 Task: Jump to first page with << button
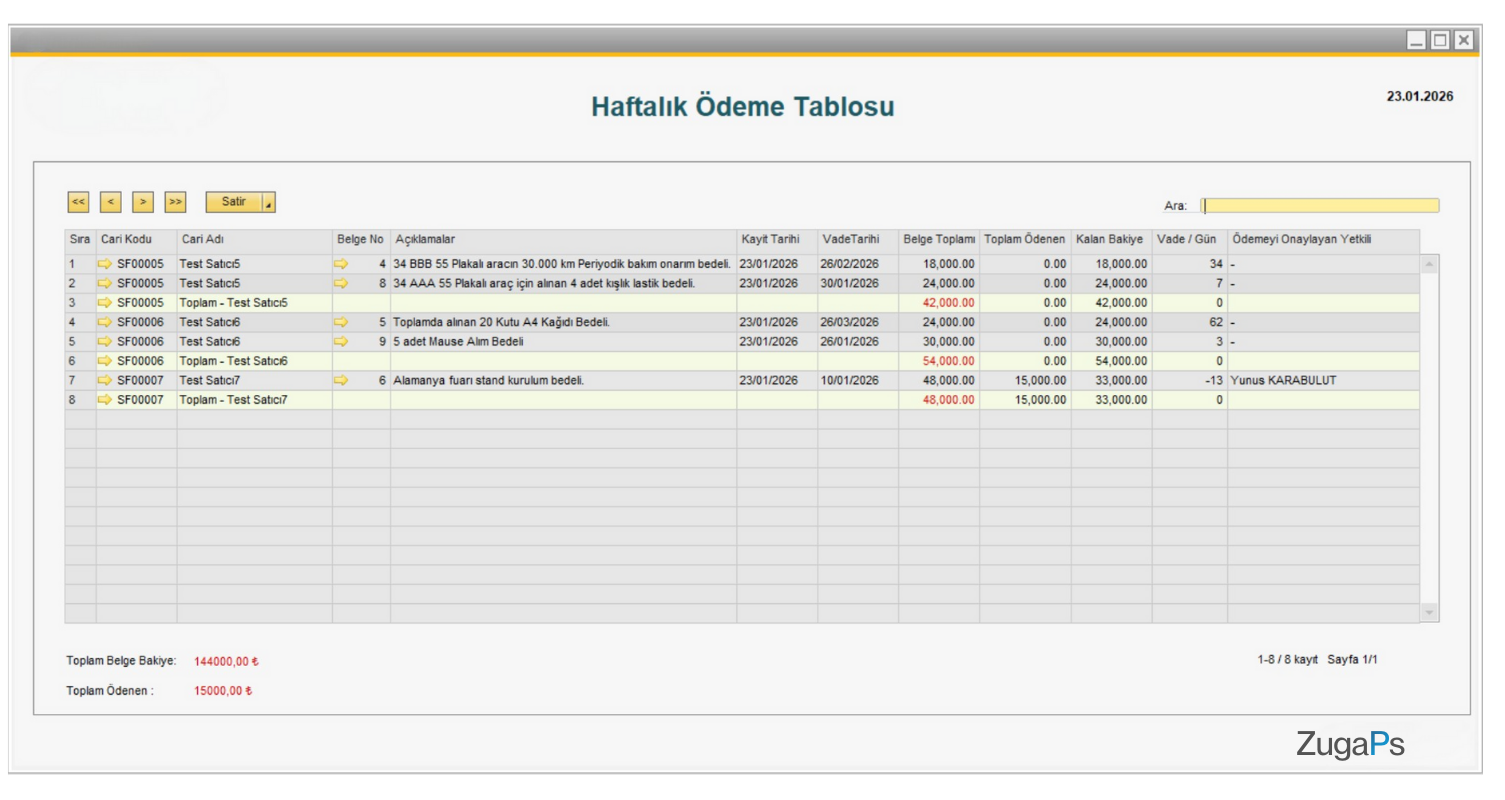click(78, 202)
